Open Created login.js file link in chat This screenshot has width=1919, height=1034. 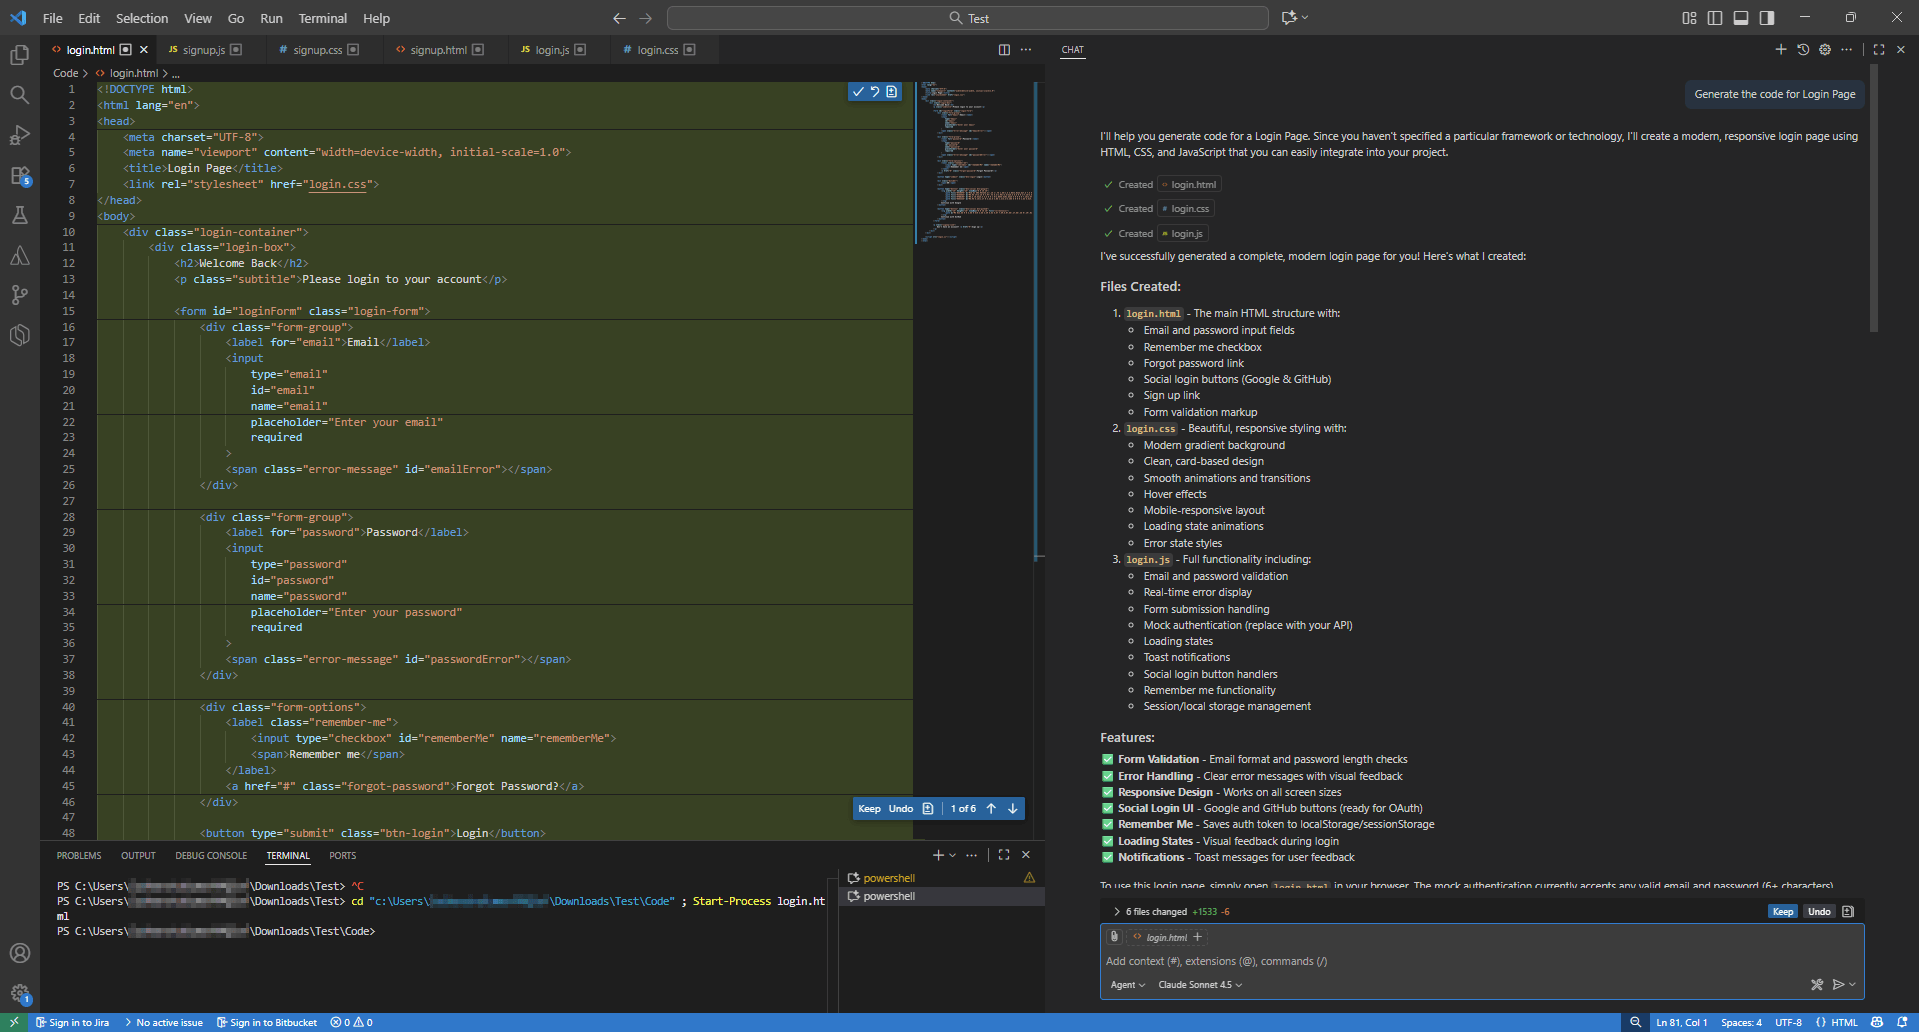click(1182, 233)
